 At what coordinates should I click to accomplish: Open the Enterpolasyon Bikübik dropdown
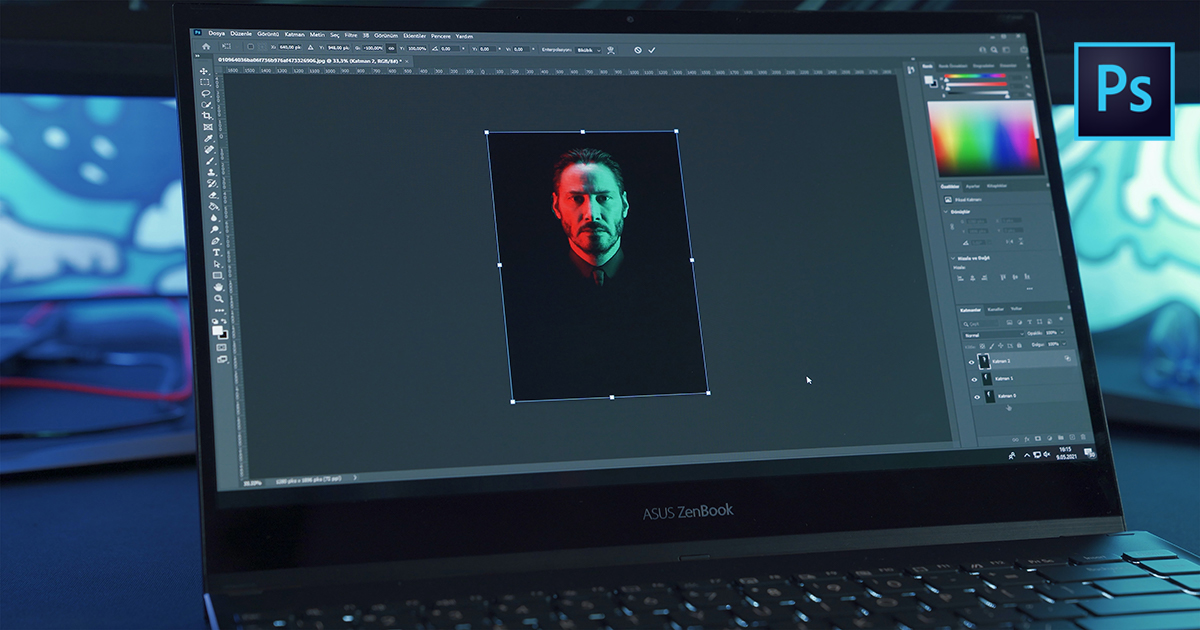point(588,50)
